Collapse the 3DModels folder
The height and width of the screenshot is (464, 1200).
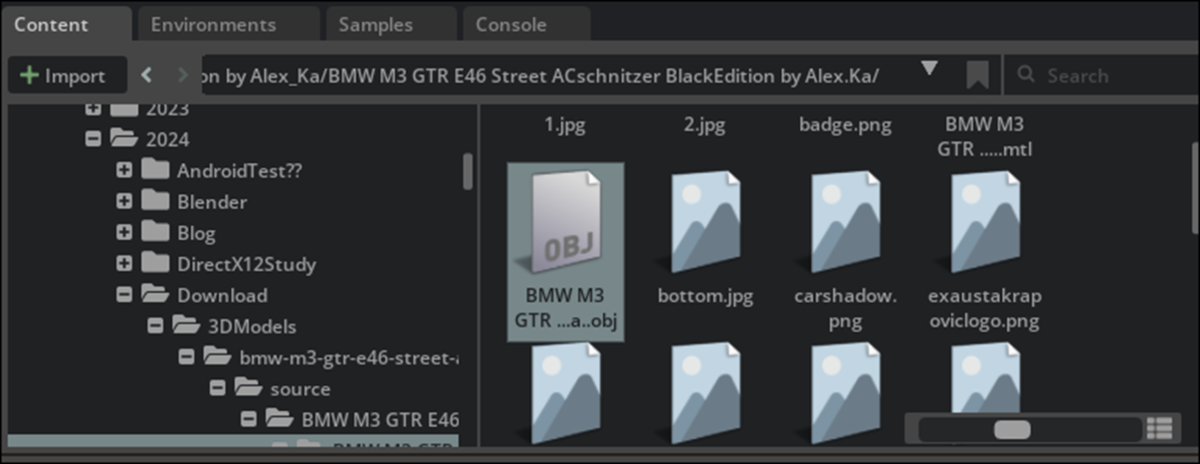tap(155, 326)
